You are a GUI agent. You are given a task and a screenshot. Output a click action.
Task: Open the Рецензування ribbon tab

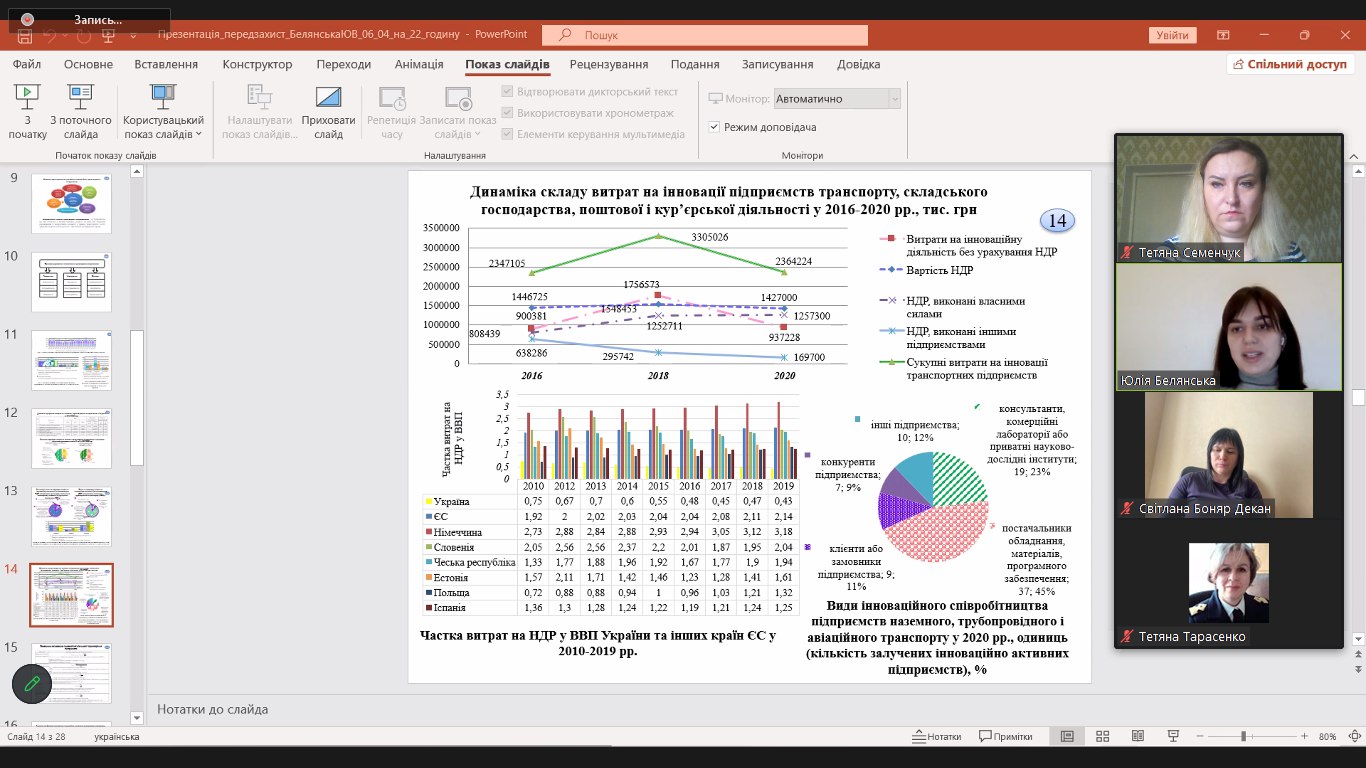click(x=609, y=64)
